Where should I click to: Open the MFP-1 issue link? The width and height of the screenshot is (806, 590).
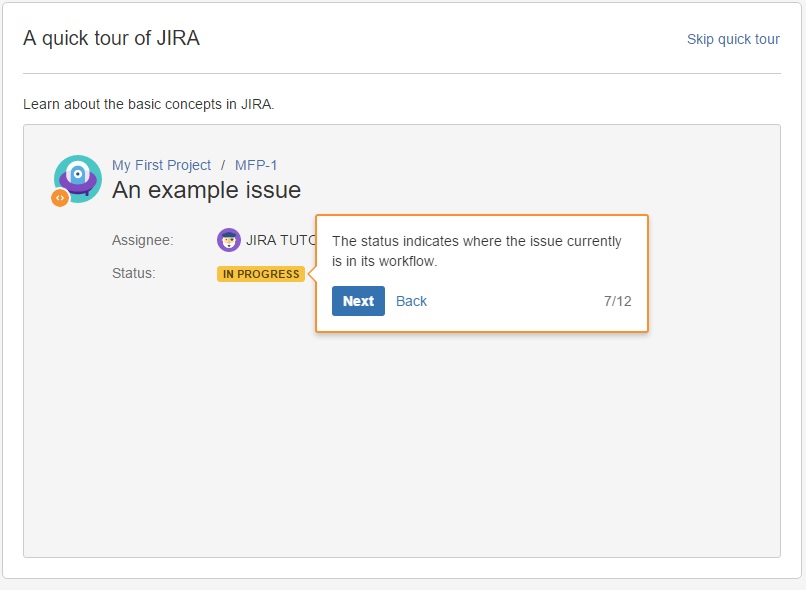tap(256, 165)
